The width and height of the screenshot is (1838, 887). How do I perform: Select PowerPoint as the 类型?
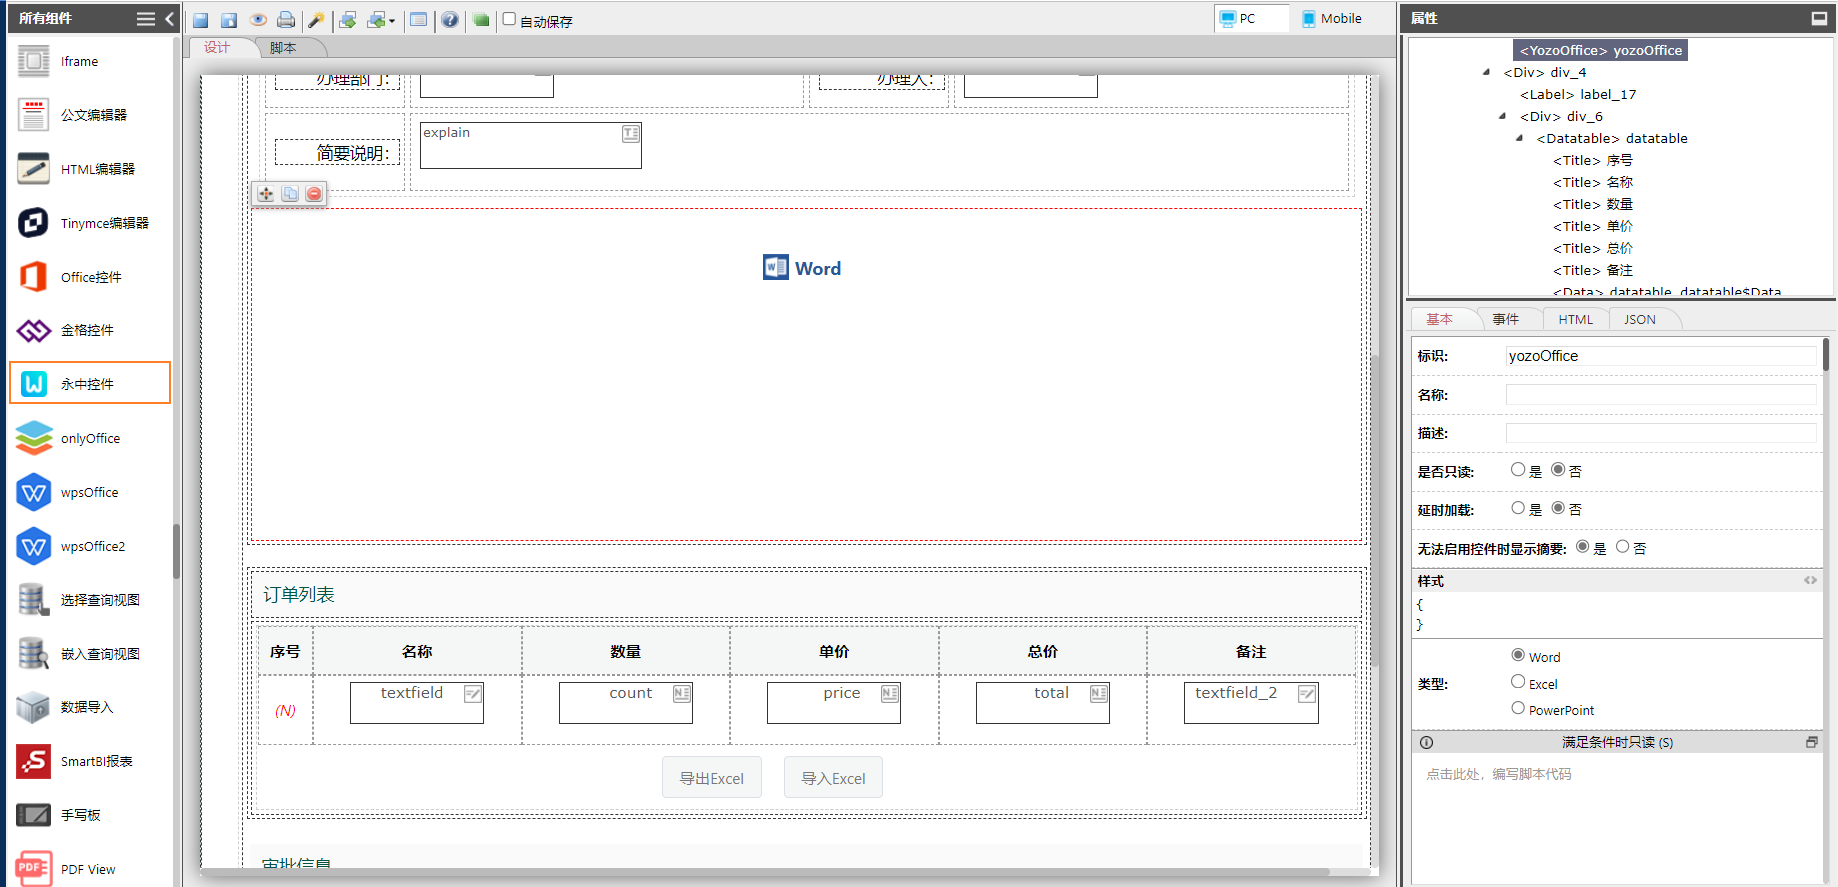pos(1518,708)
